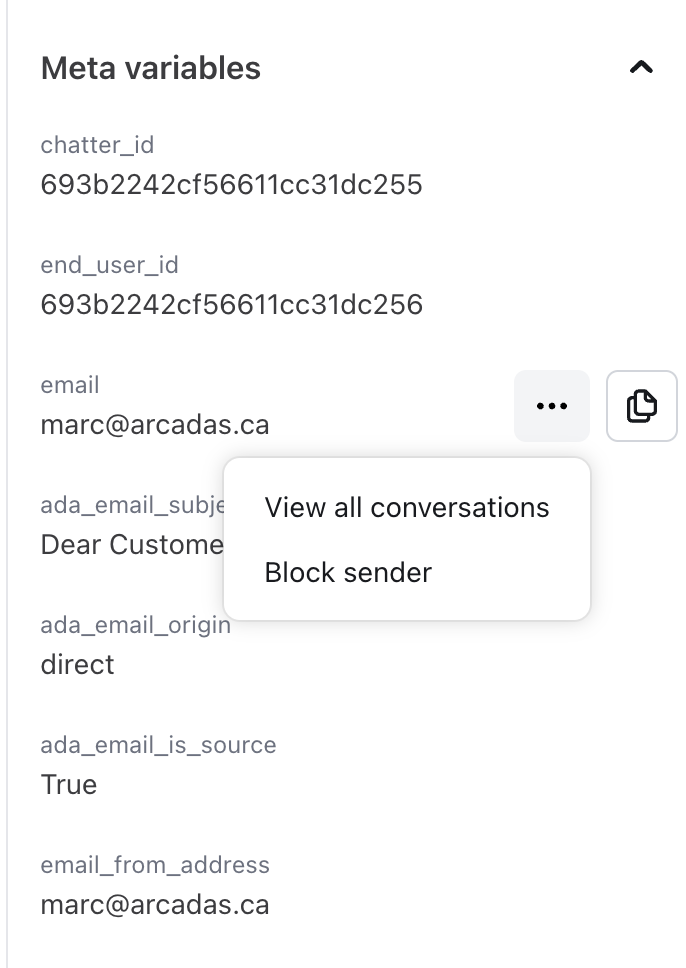The height and width of the screenshot is (968, 686).
Task: Click the chatter_id value ending in dc255
Action: click(231, 185)
